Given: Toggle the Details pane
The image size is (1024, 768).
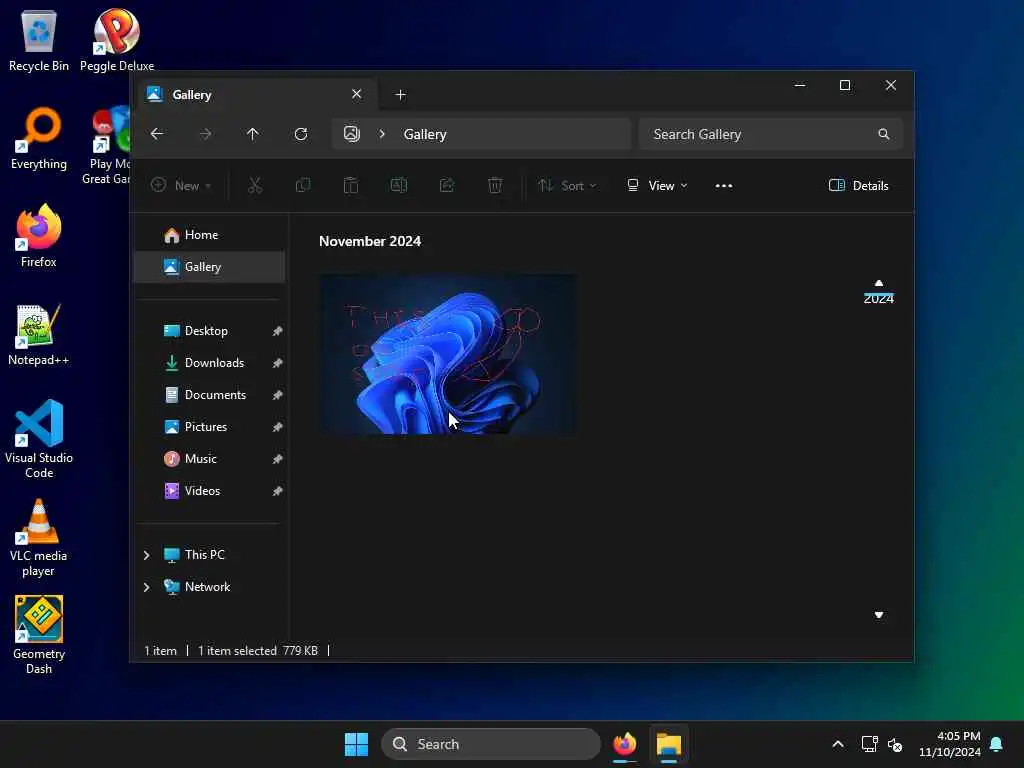Looking at the screenshot, I should [x=858, y=185].
